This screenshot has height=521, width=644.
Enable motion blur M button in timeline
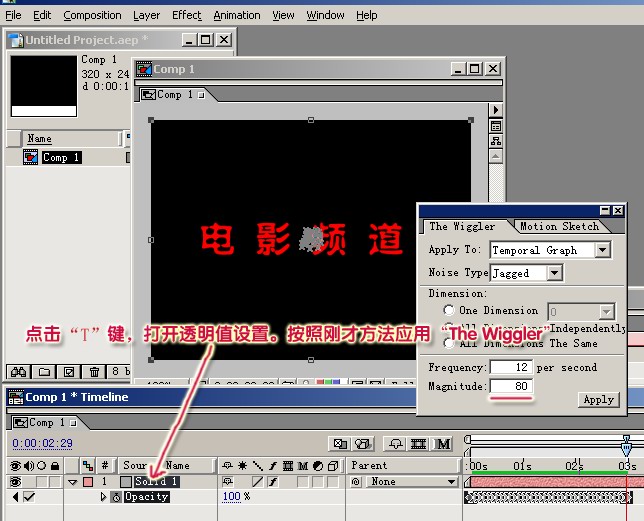(442, 444)
